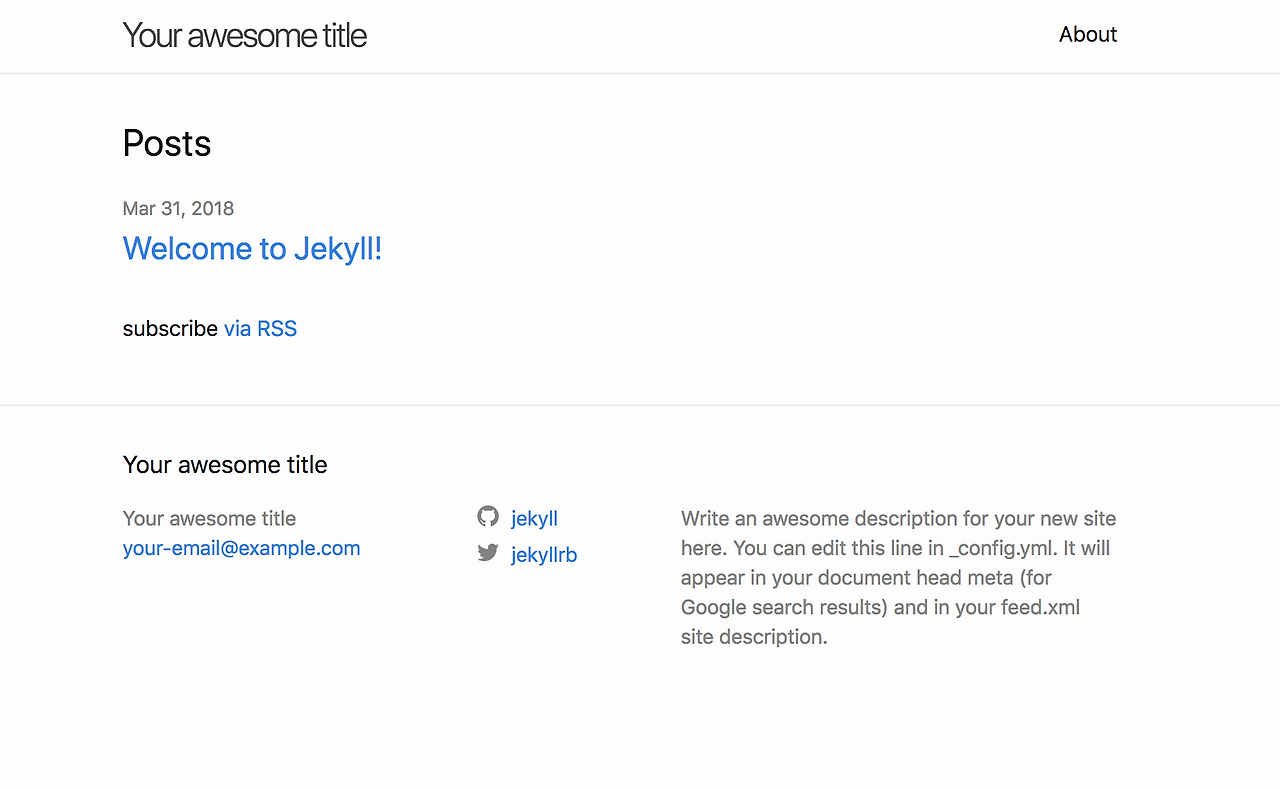Click the divider line below the header

click(640, 73)
